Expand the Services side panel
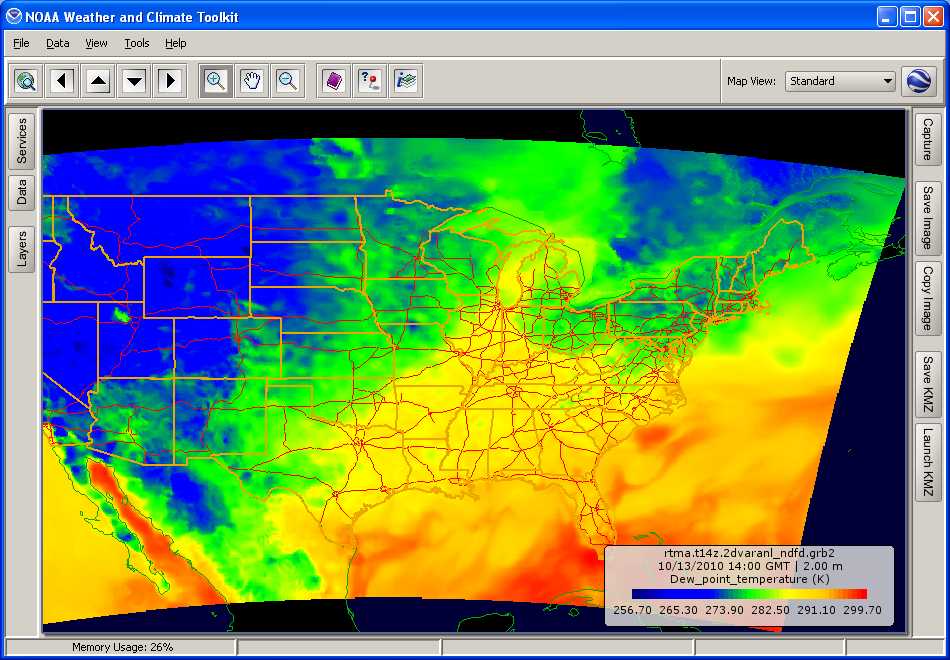Screen dimensions: 950x660 tap(22, 142)
